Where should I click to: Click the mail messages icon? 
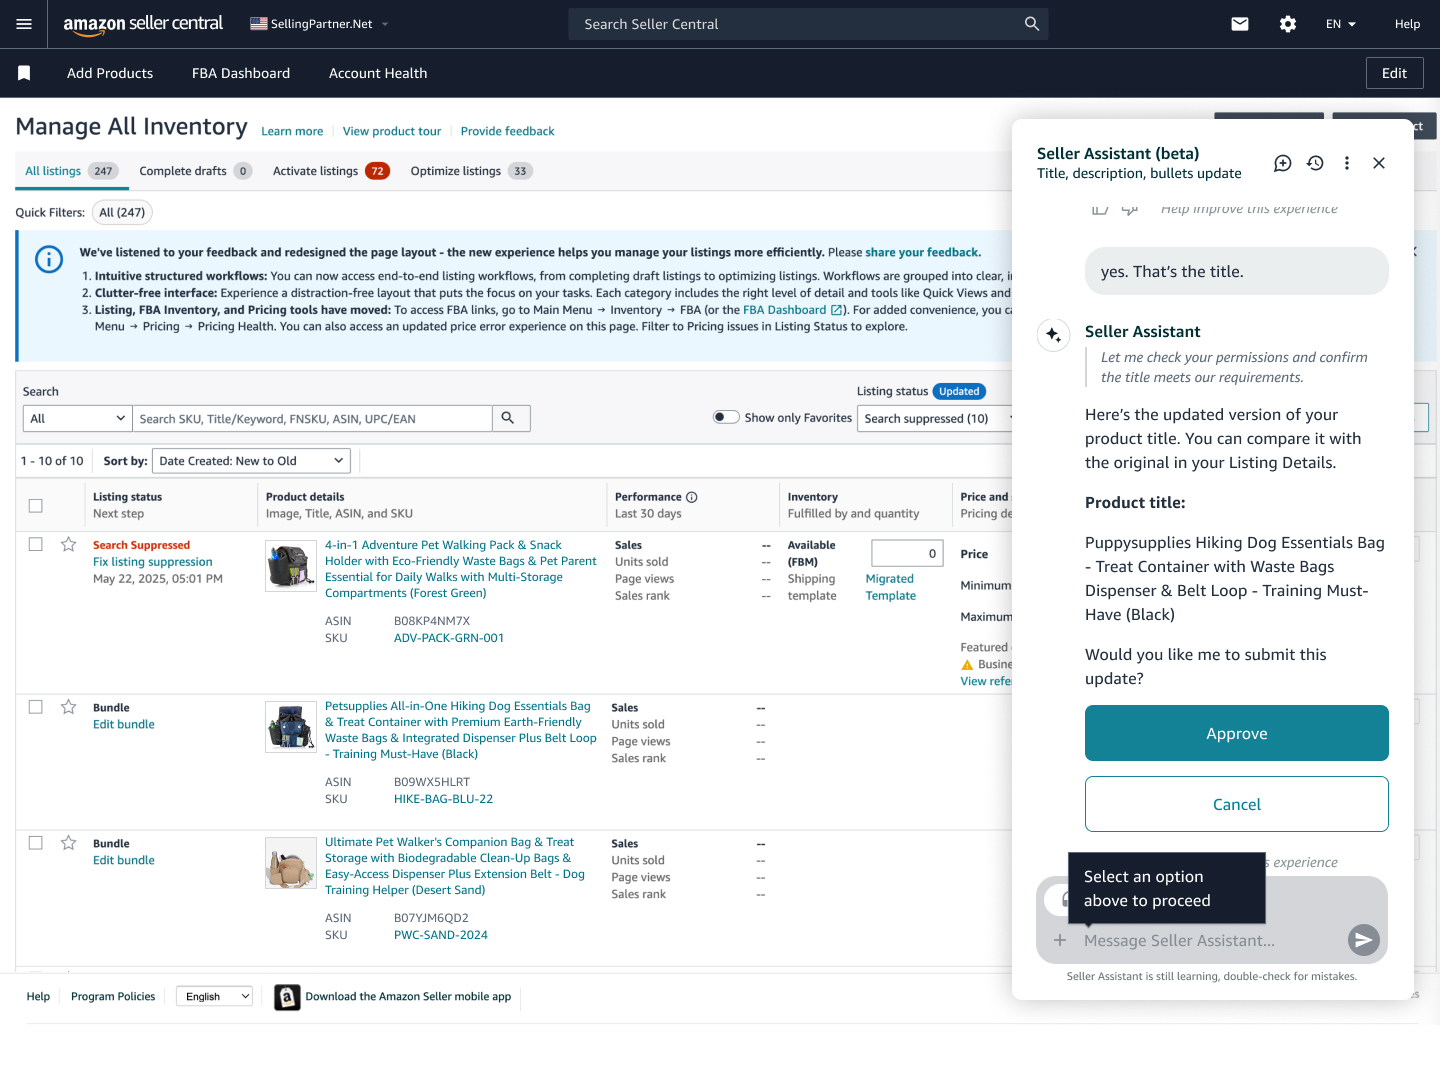[1240, 24]
